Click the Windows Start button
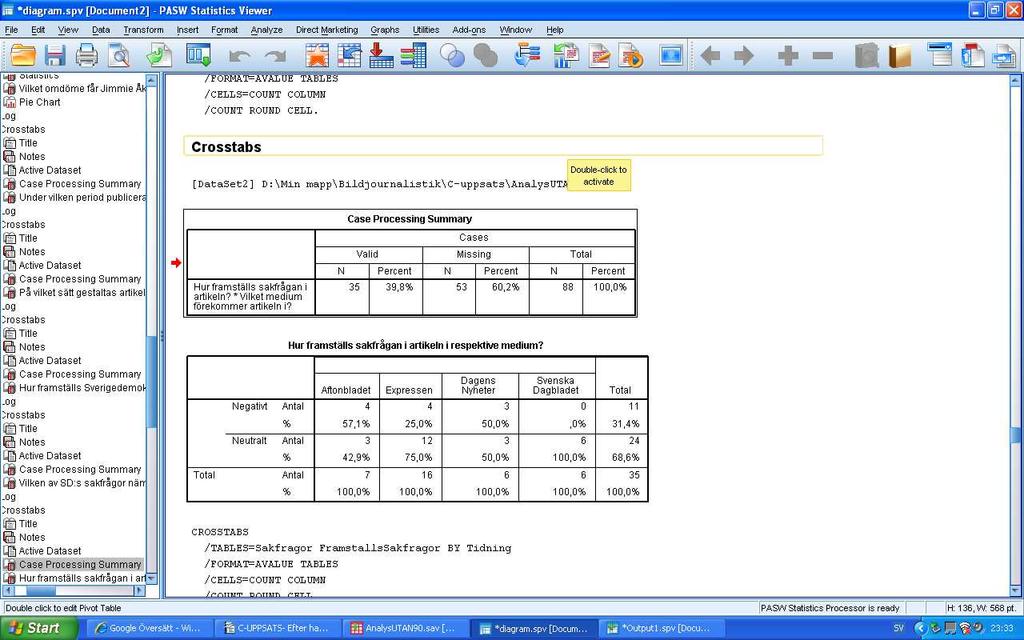Screen dimensions: 1024x640 click(38, 628)
